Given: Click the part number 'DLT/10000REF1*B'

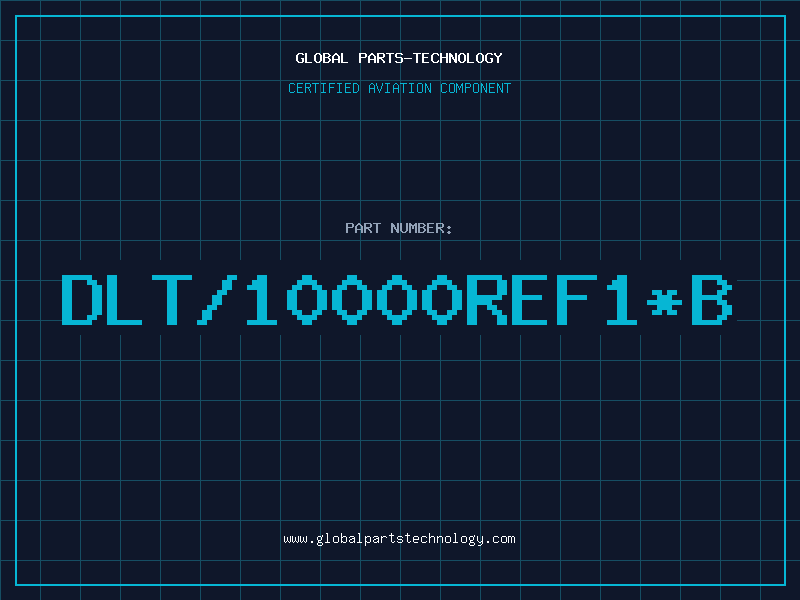Looking at the screenshot, I should pos(397,300).
